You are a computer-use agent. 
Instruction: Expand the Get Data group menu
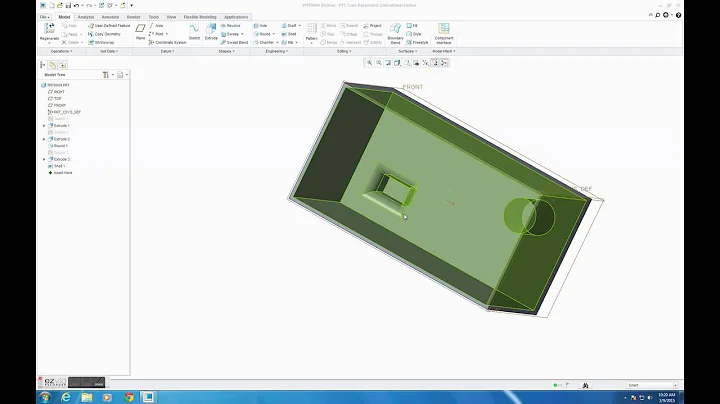(109, 51)
